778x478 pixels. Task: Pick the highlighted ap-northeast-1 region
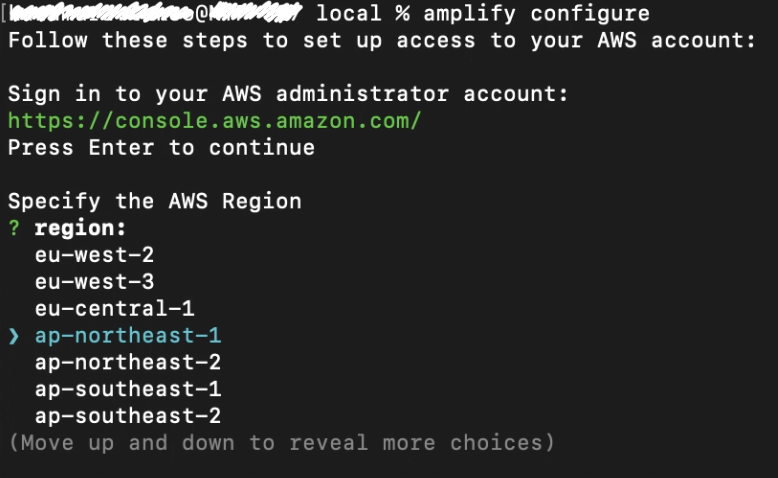click(128, 336)
